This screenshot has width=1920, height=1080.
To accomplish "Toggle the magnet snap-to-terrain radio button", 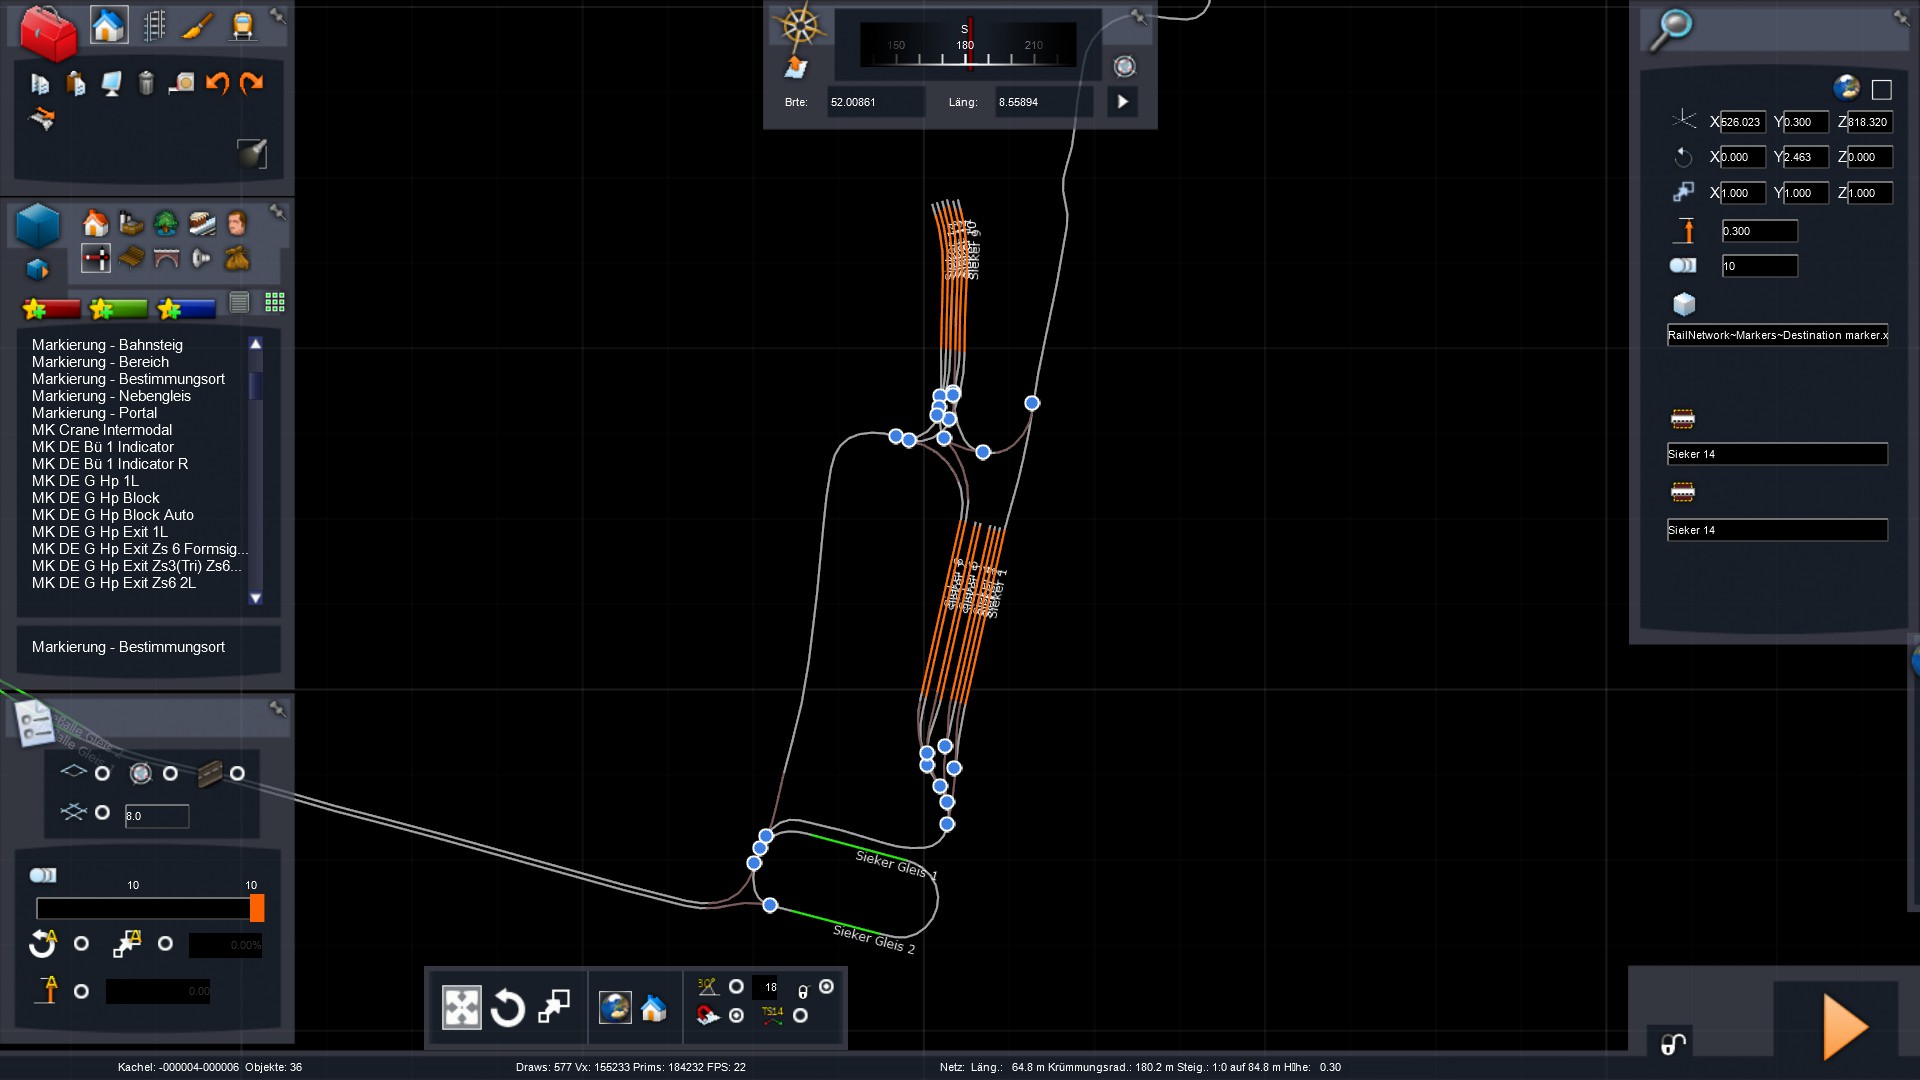I will pos(736,1016).
